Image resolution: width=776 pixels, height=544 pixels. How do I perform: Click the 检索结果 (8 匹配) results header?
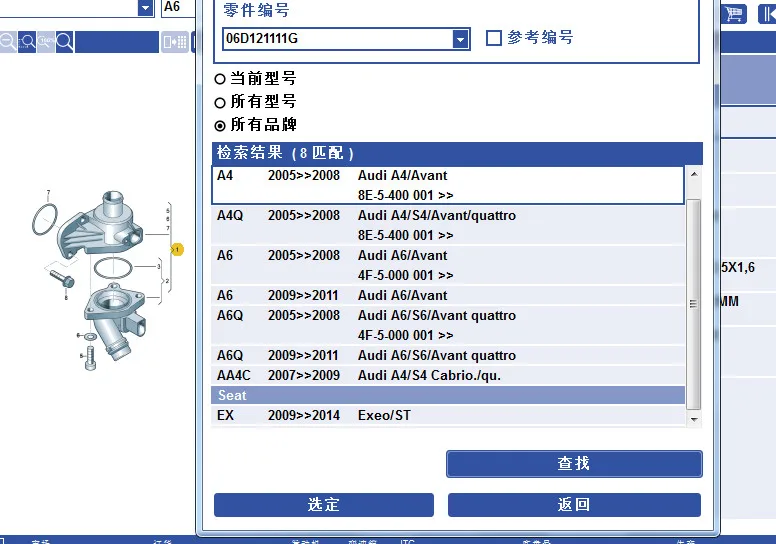[x=457, y=153]
